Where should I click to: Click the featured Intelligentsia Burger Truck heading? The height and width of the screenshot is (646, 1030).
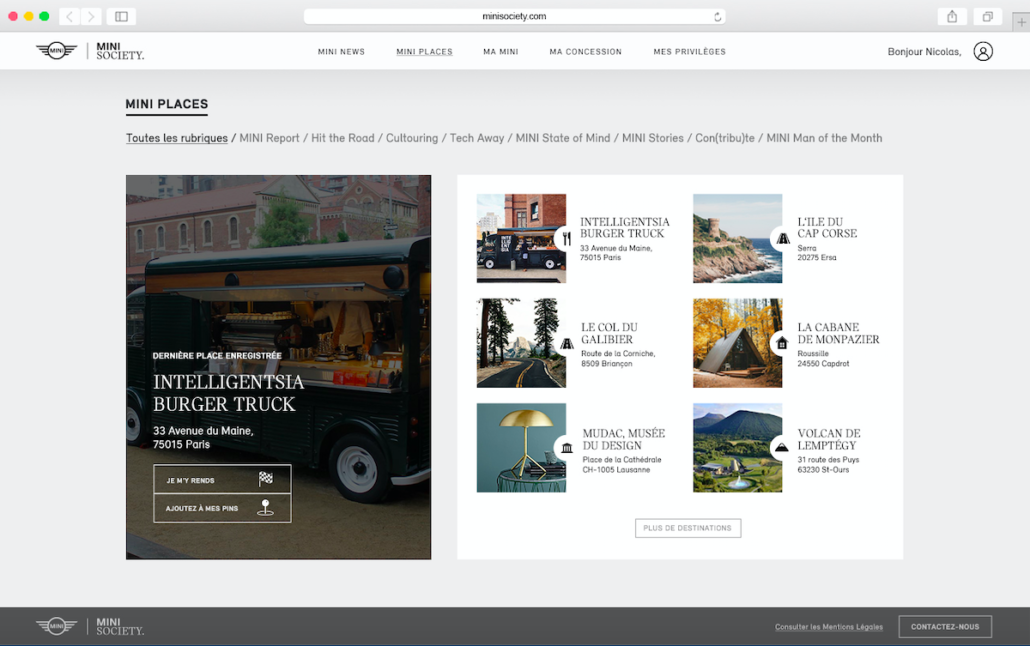pos(228,393)
